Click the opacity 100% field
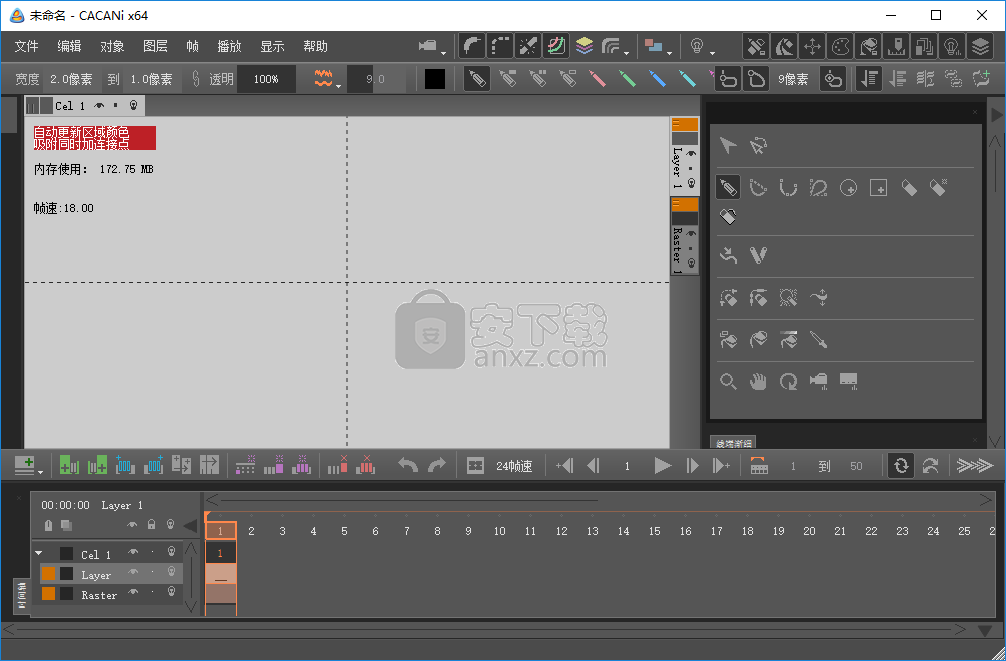Image resolution: width=1006 pixels, height=661 pixels. point(266,79)
